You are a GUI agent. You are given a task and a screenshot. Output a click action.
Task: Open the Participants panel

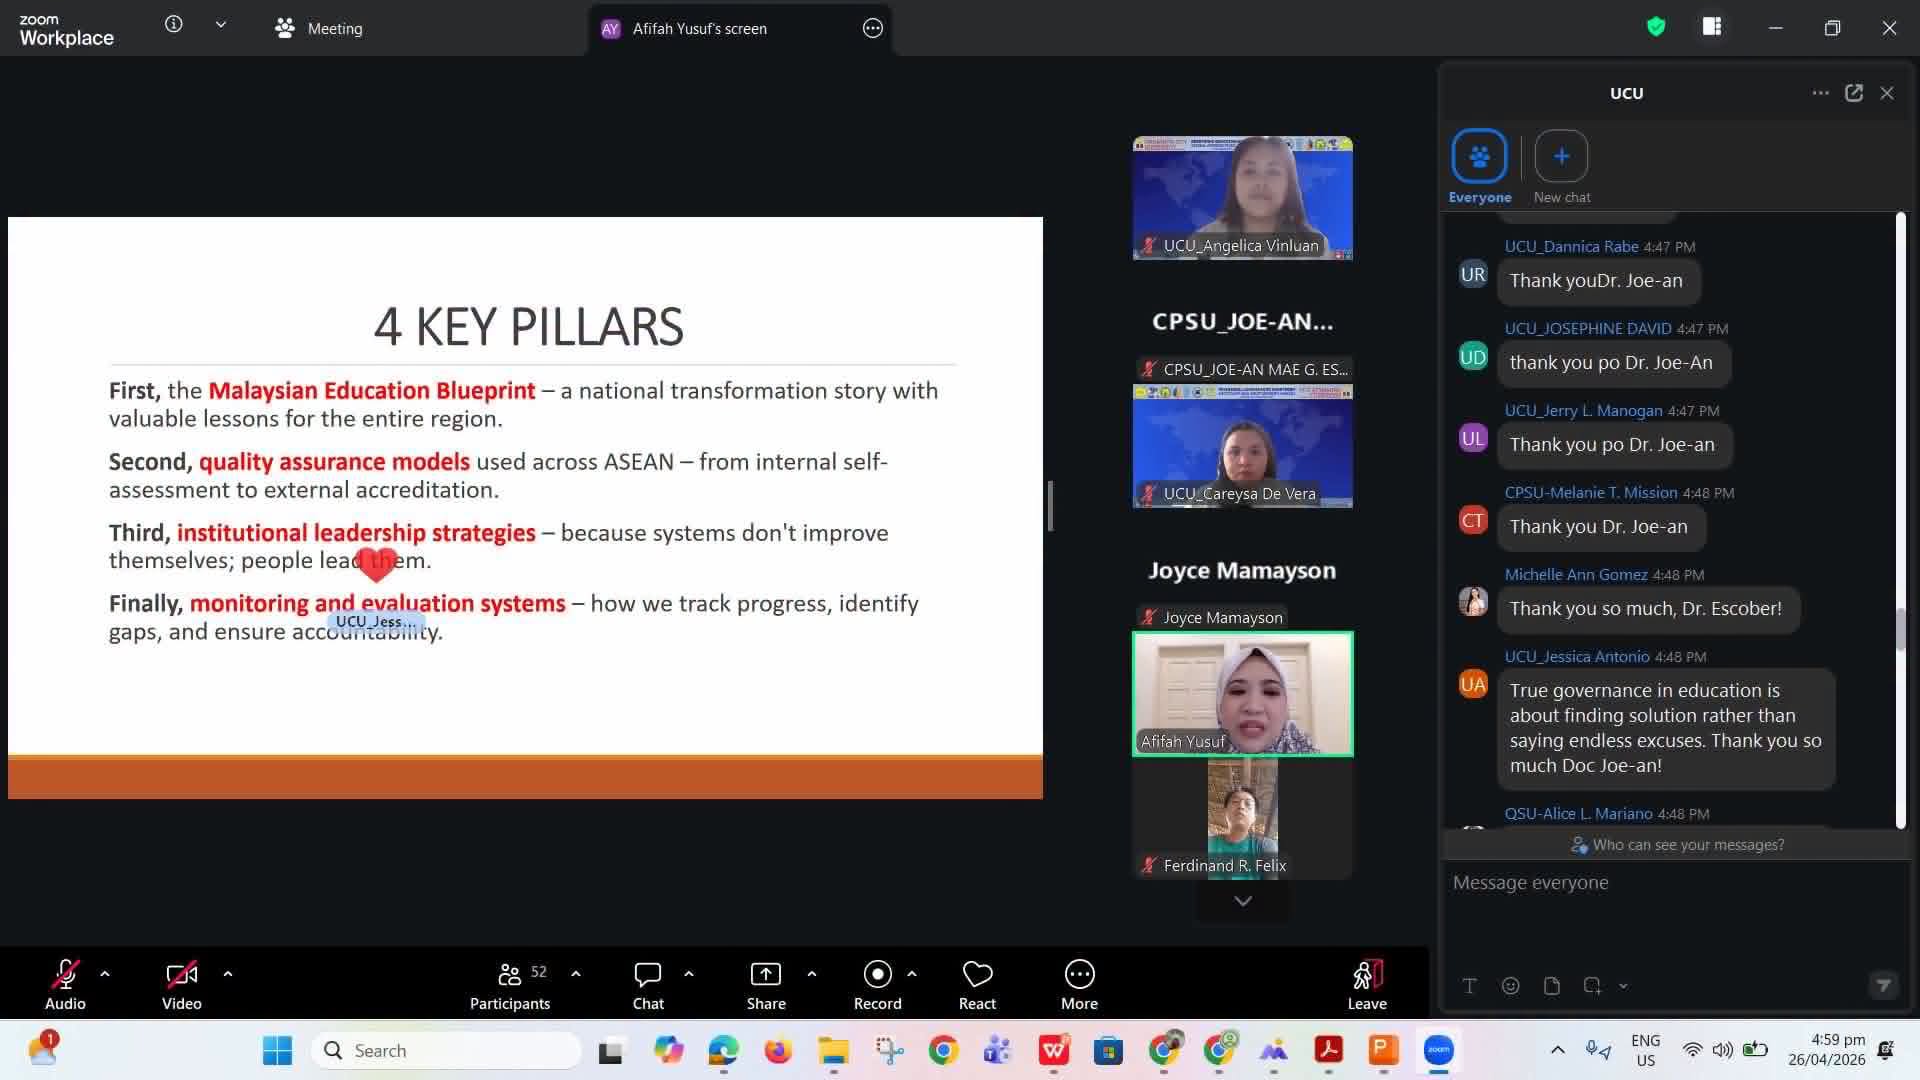[510, 985]
